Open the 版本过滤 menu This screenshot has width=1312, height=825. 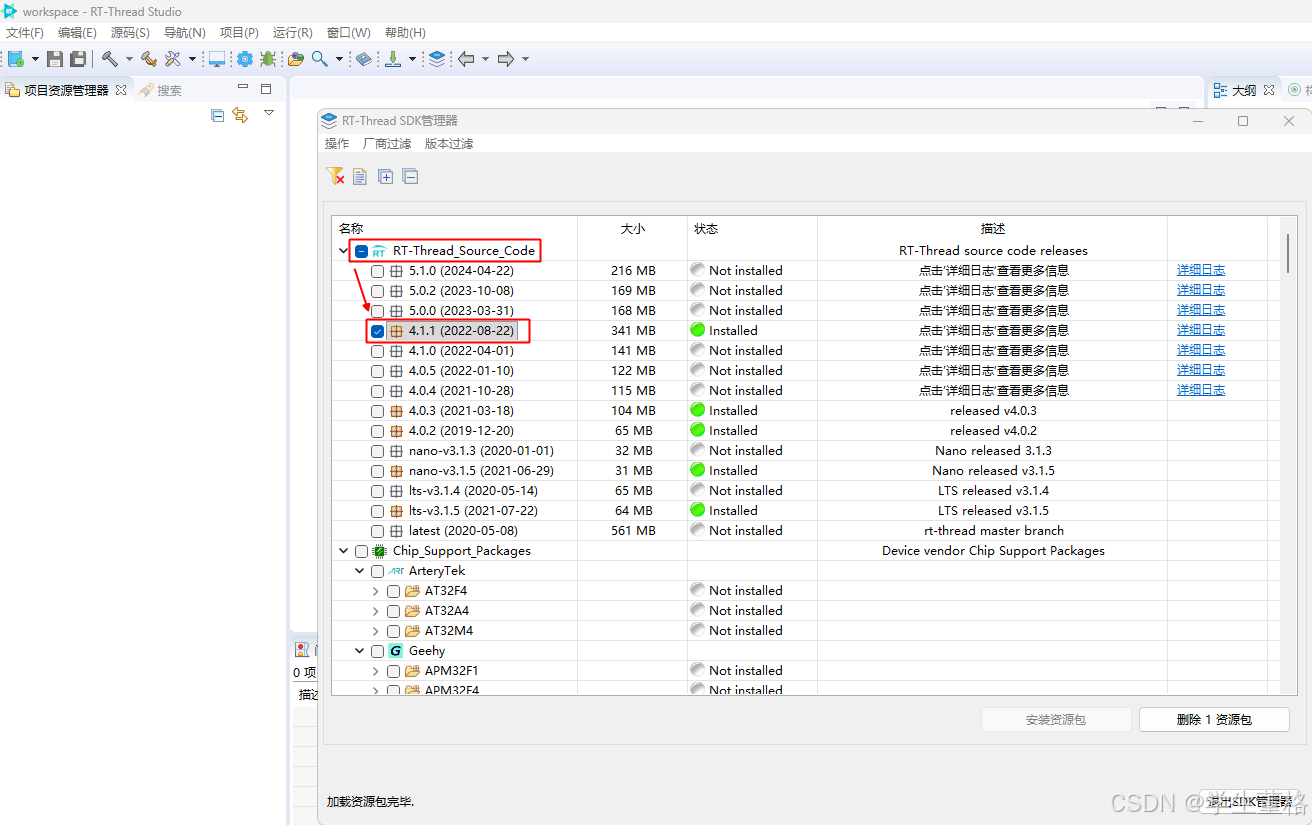[x=449, y=144]
